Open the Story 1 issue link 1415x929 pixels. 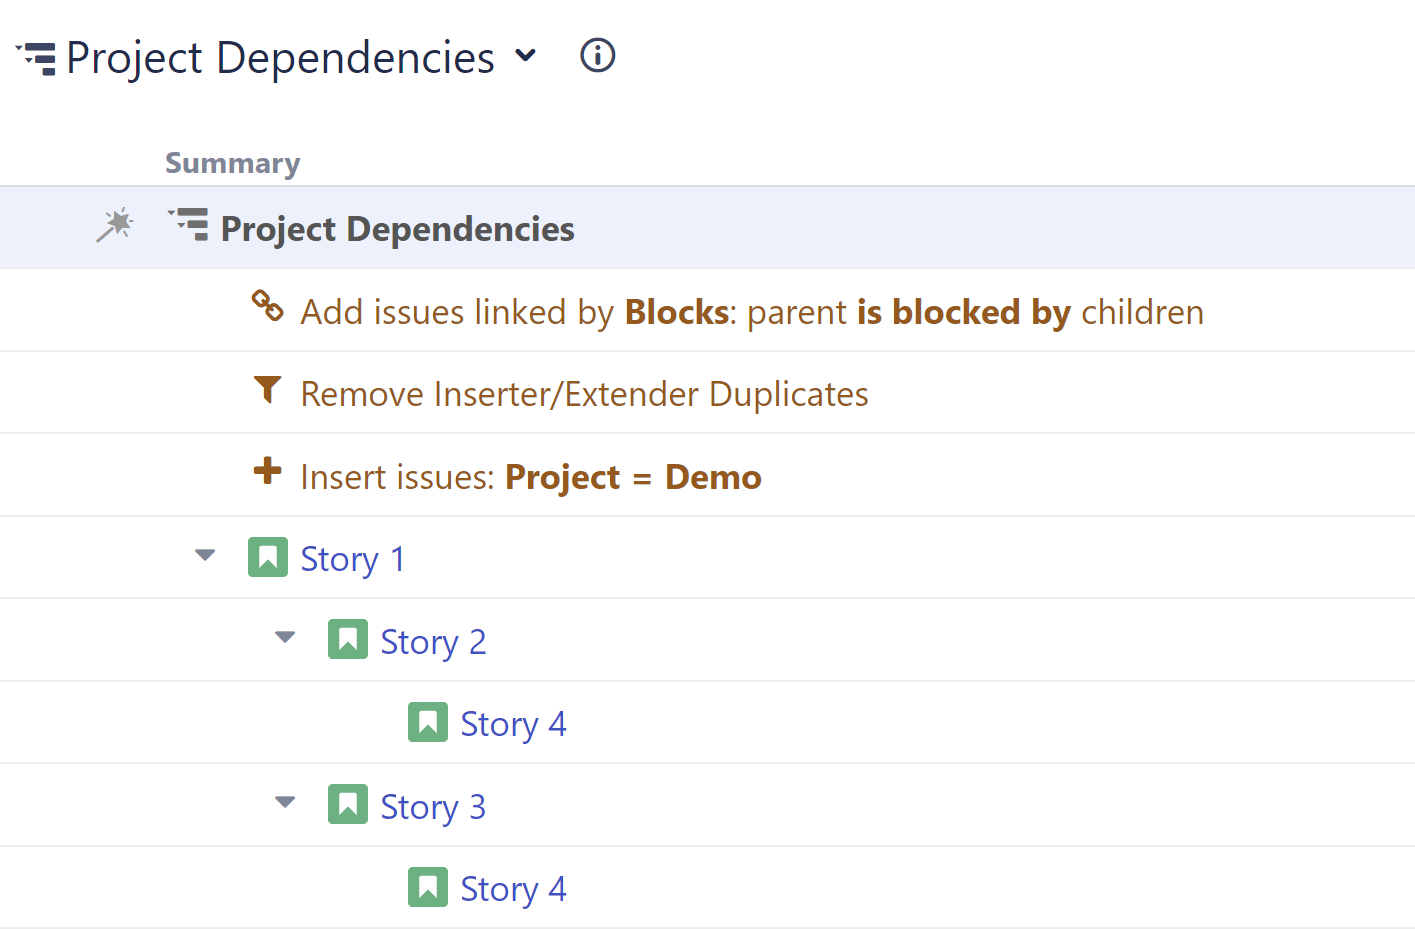click(x=352, y=558)
